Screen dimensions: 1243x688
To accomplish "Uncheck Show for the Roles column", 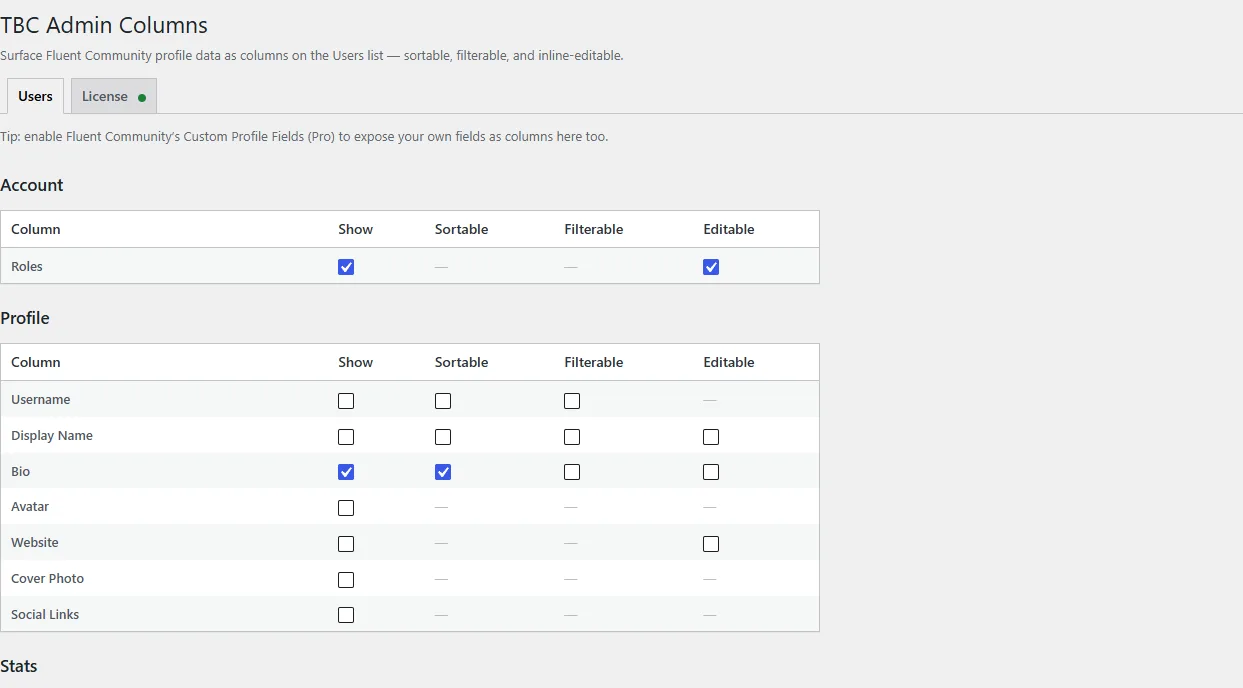I will click(x=346, y=267).
